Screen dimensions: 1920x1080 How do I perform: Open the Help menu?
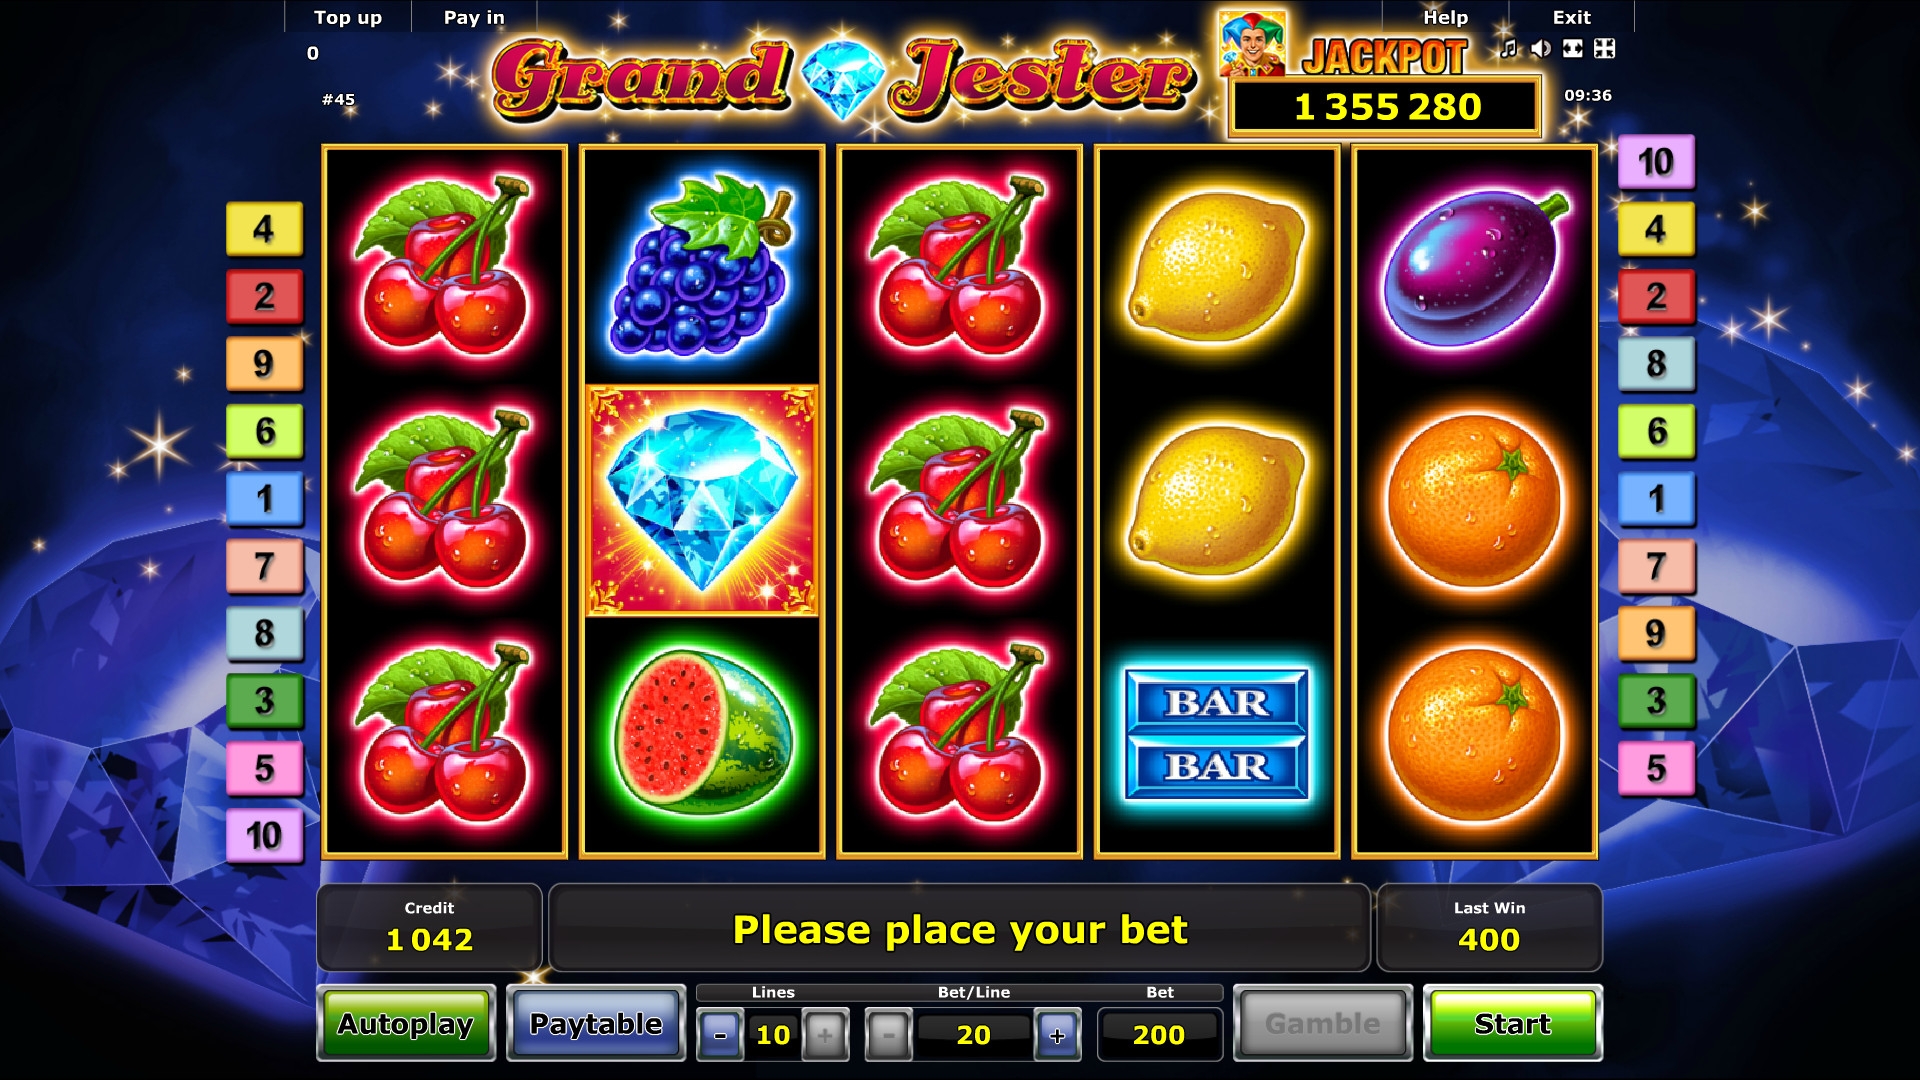(x=1445, y=17)
